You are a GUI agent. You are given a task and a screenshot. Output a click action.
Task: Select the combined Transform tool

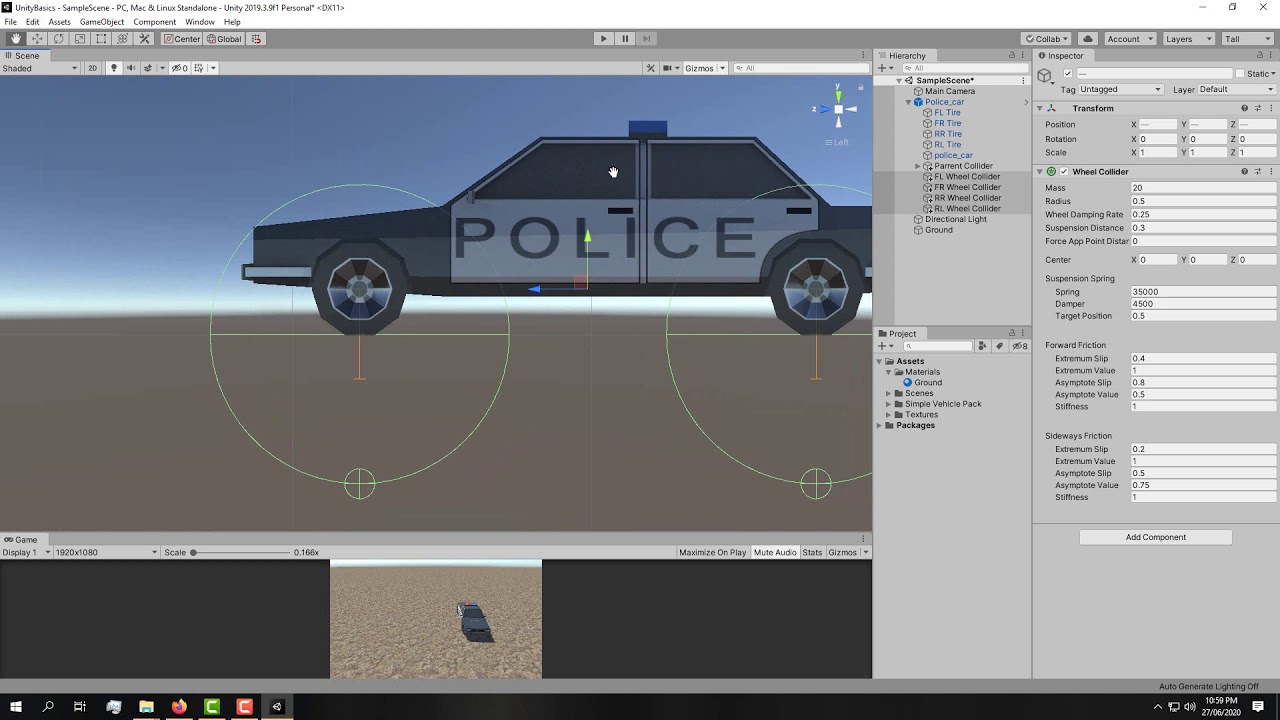(x=123, y=39)
